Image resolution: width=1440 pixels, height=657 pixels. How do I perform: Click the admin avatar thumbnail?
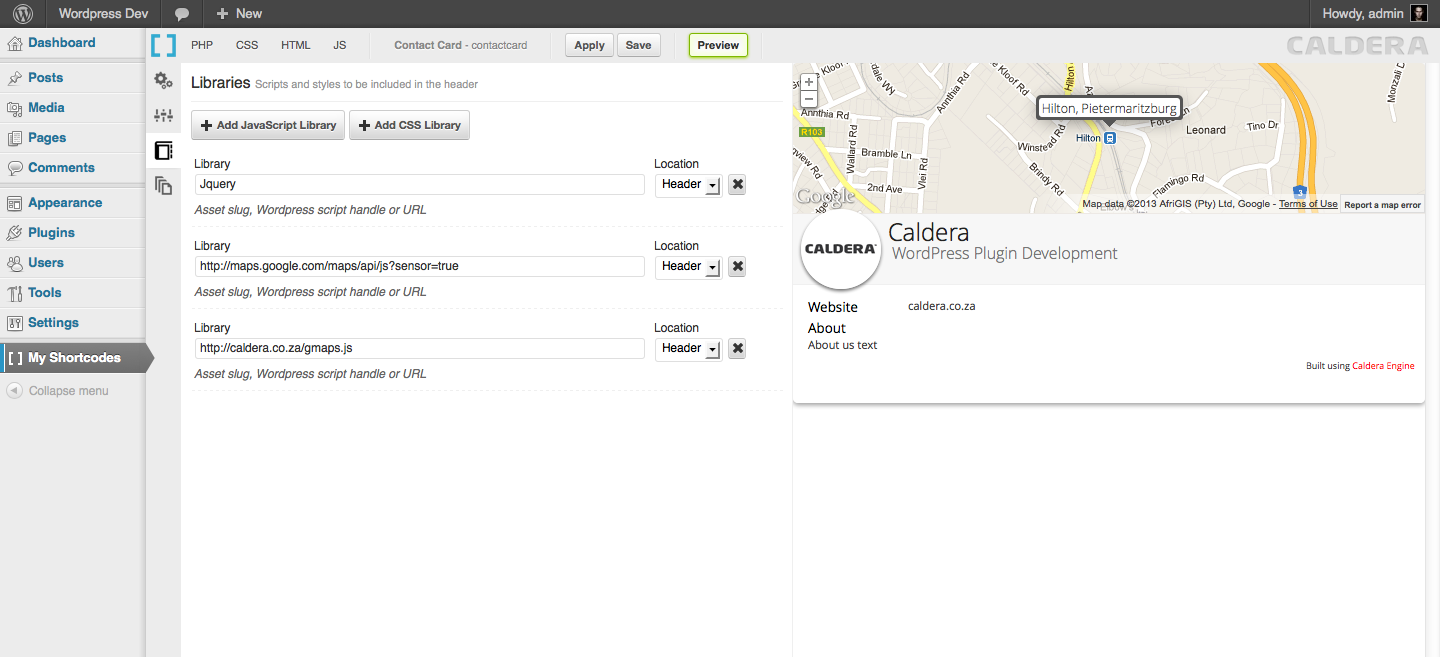pyautogui.click(x=1418, y=14)
